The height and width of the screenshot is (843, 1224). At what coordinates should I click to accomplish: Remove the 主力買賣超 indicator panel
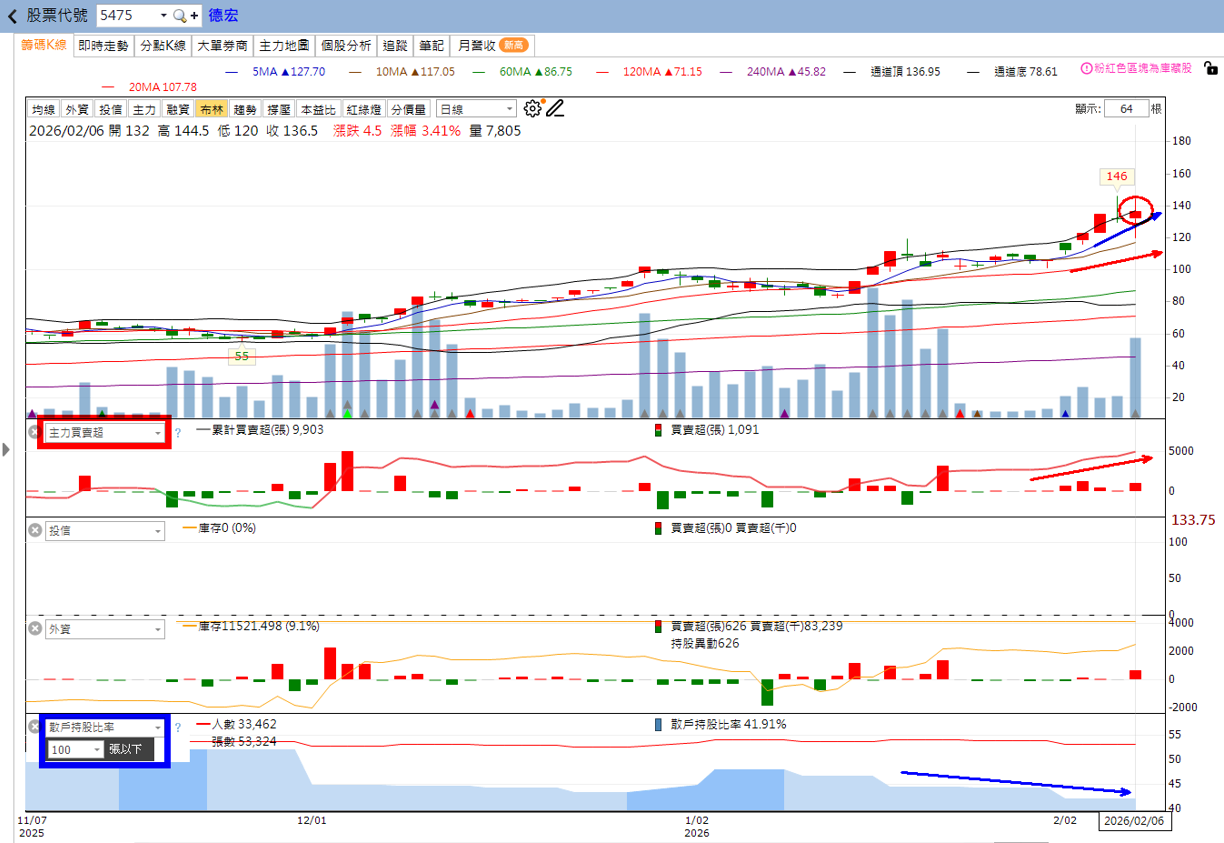click(34, 432)
